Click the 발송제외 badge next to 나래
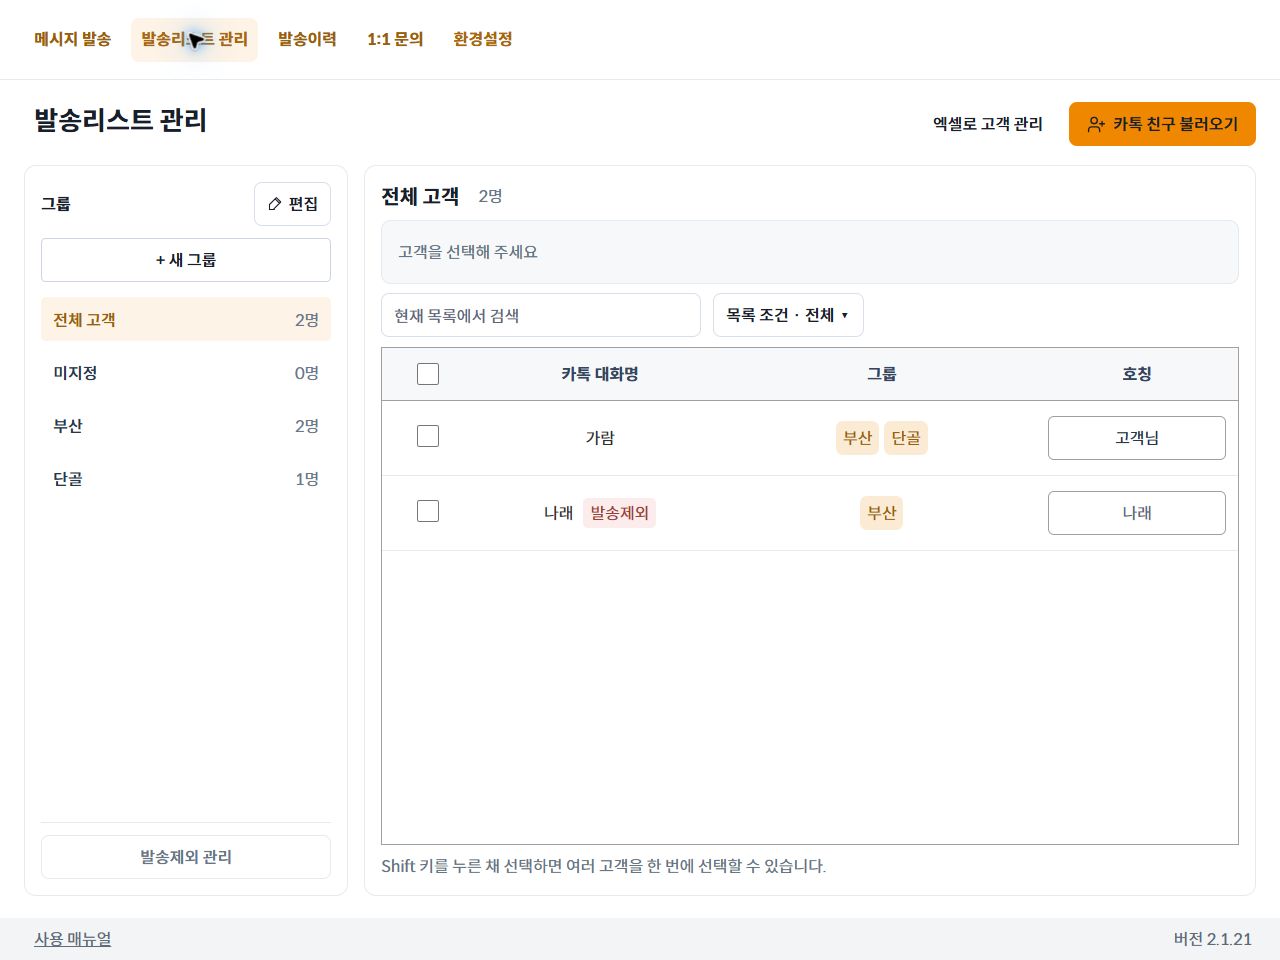Viewport: 1280px width, 960px height. [619, 513]
